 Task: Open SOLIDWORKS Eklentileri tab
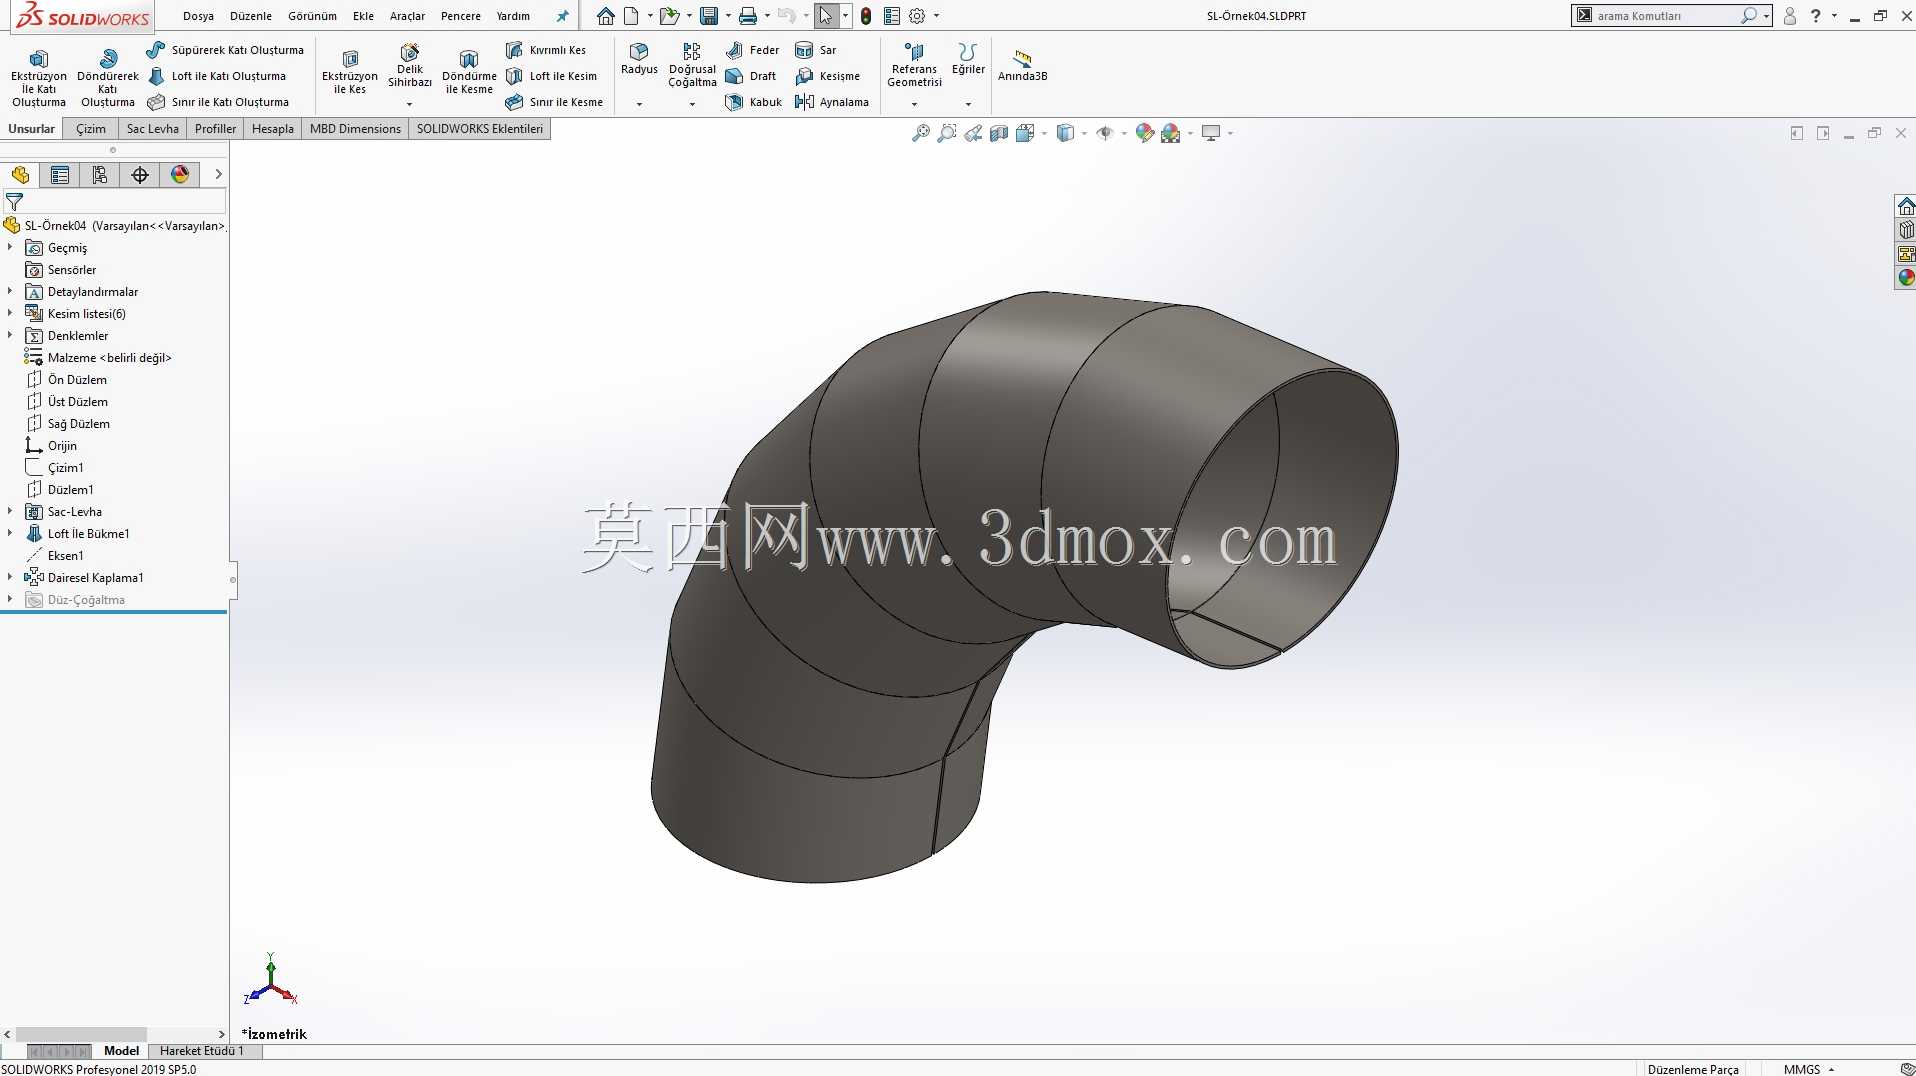pos(480,129)
